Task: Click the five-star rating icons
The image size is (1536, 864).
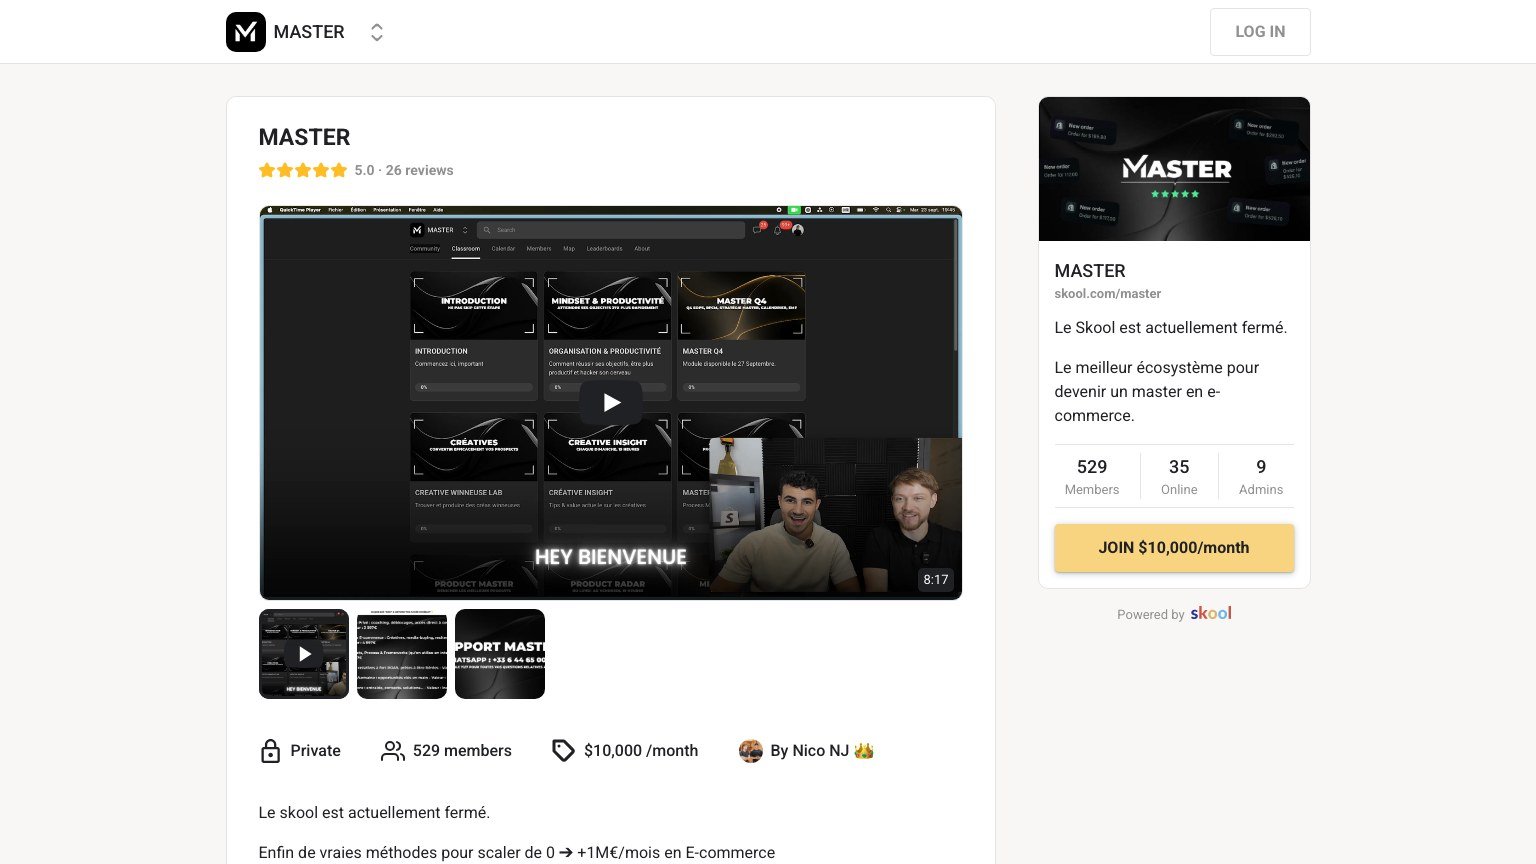Action: (x=303, y=170)
